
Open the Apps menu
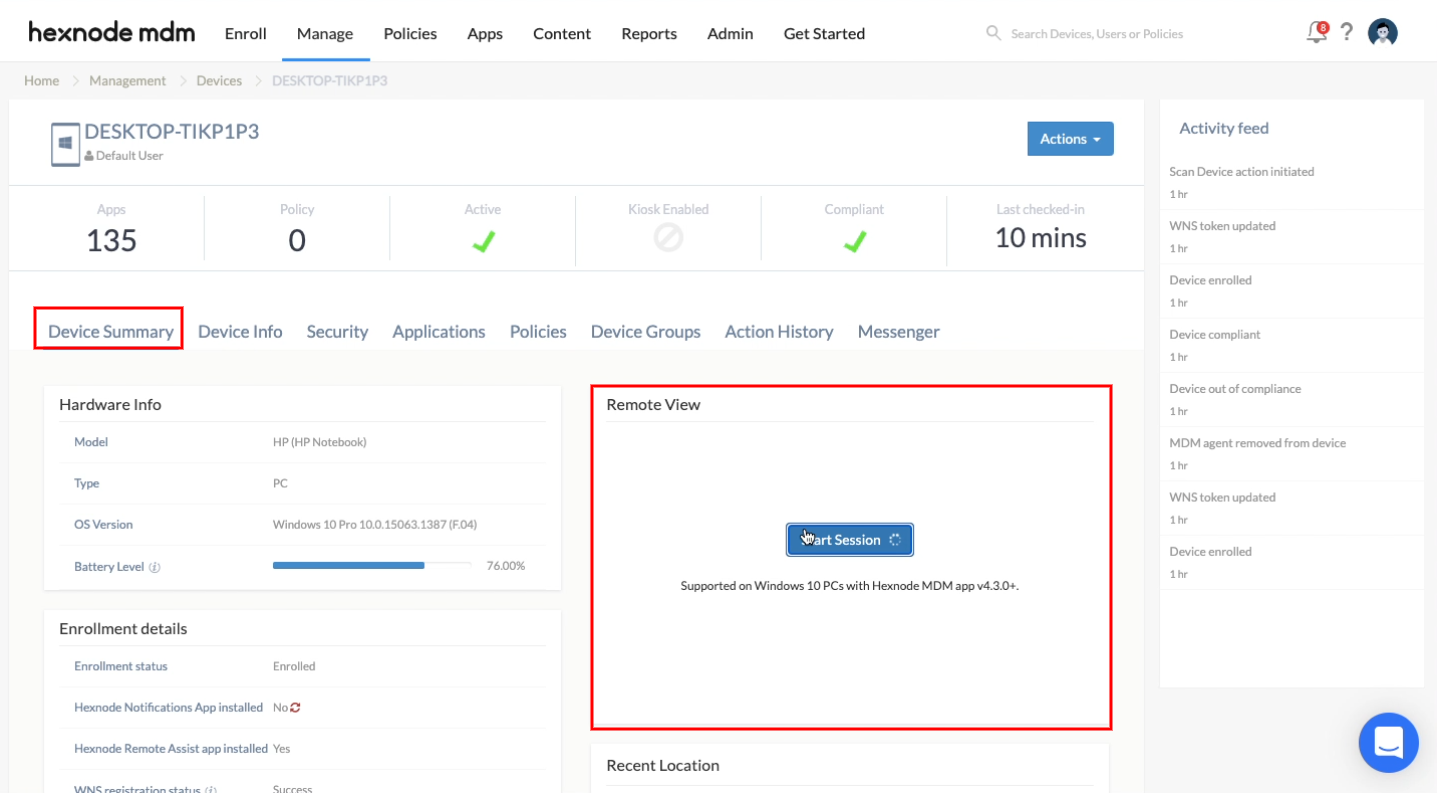click(x=485, y=33)
